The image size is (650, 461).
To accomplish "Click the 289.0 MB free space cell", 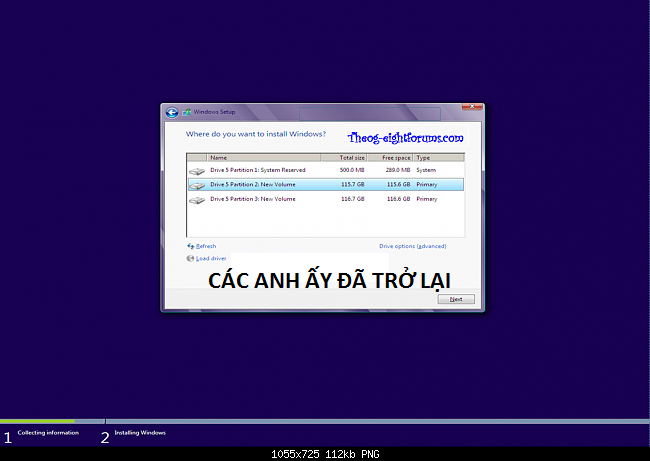I will point(398,170).
